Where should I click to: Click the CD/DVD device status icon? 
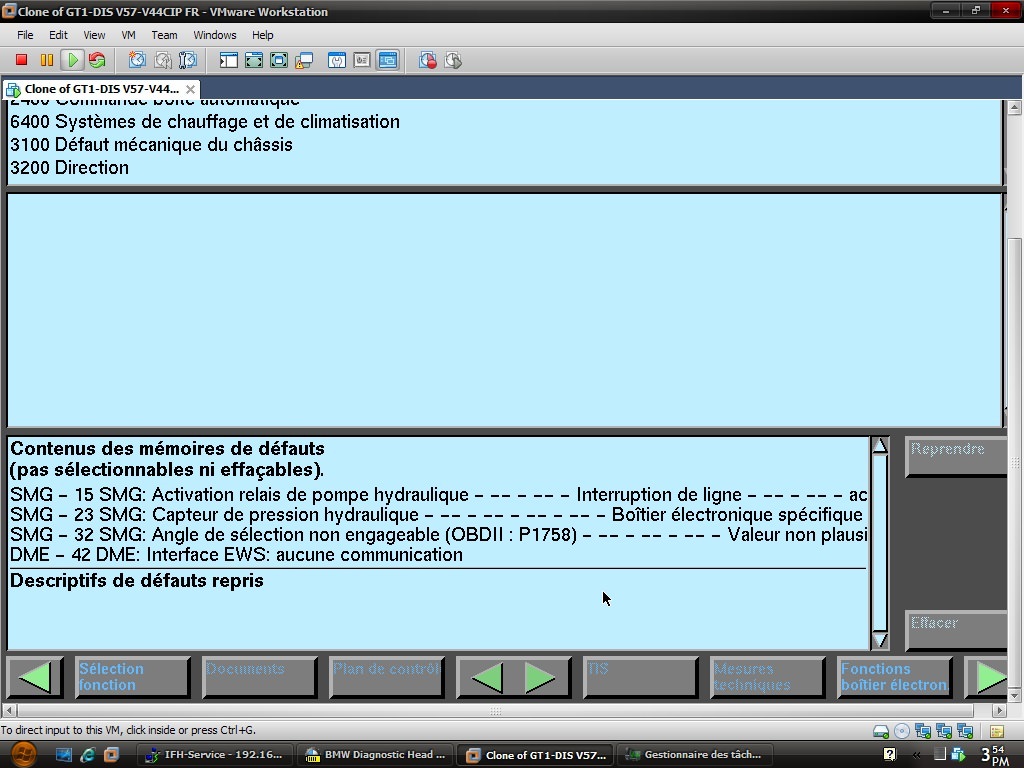coord(901,731)
